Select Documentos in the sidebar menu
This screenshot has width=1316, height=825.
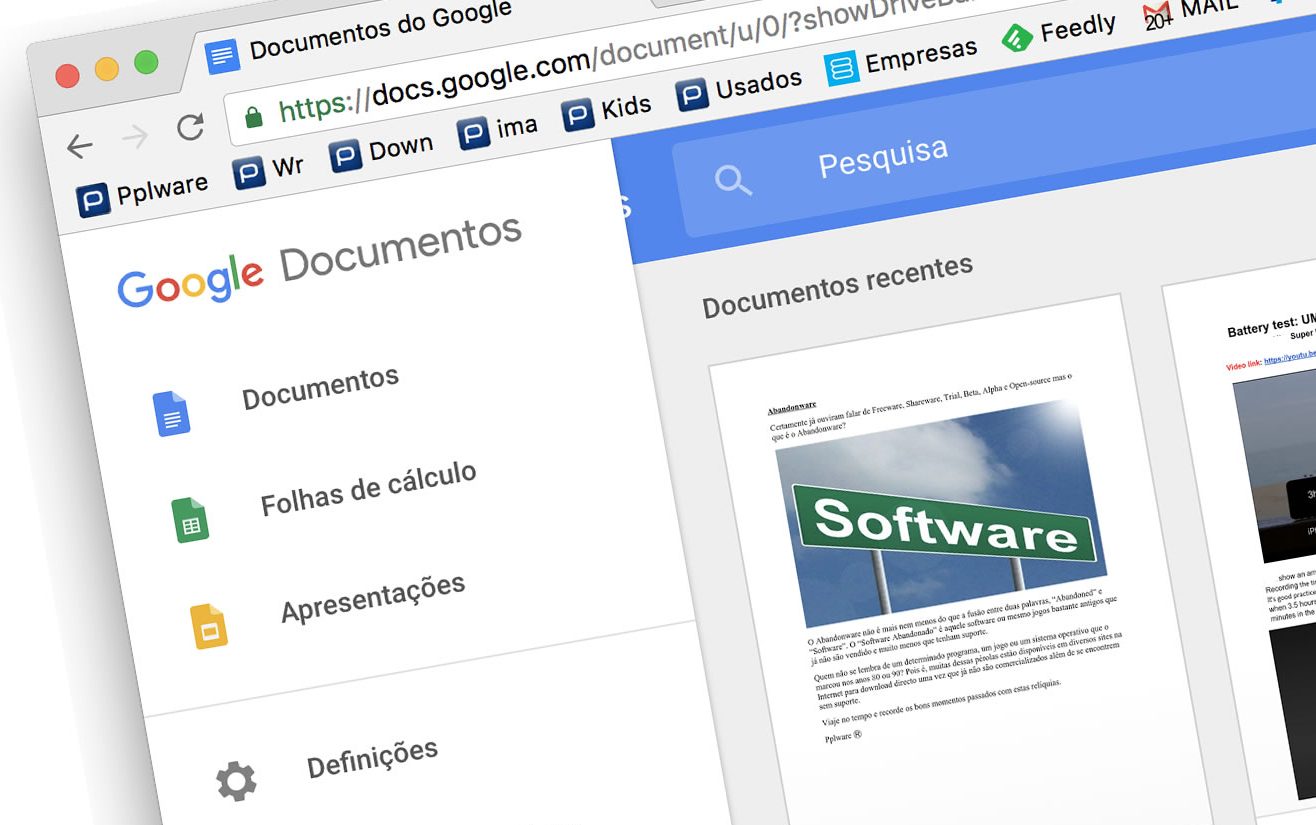point(320,388)
